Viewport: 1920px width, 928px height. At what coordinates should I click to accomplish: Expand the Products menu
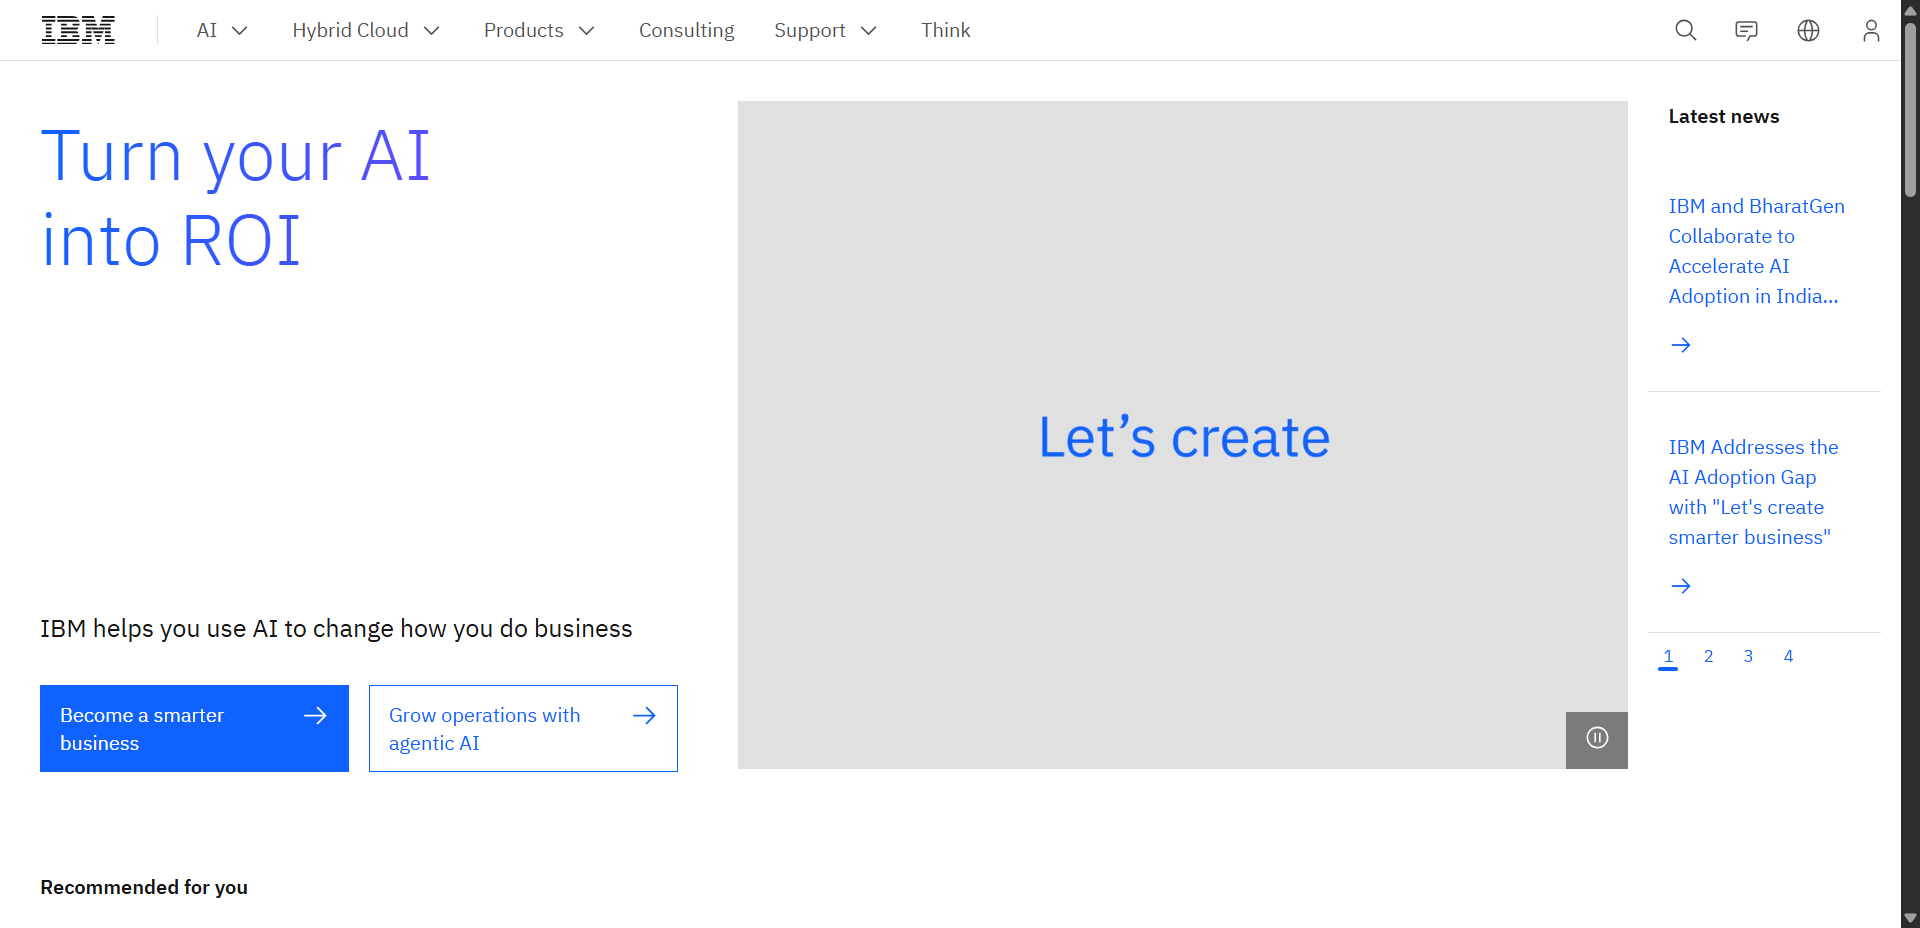click(539, 30)
